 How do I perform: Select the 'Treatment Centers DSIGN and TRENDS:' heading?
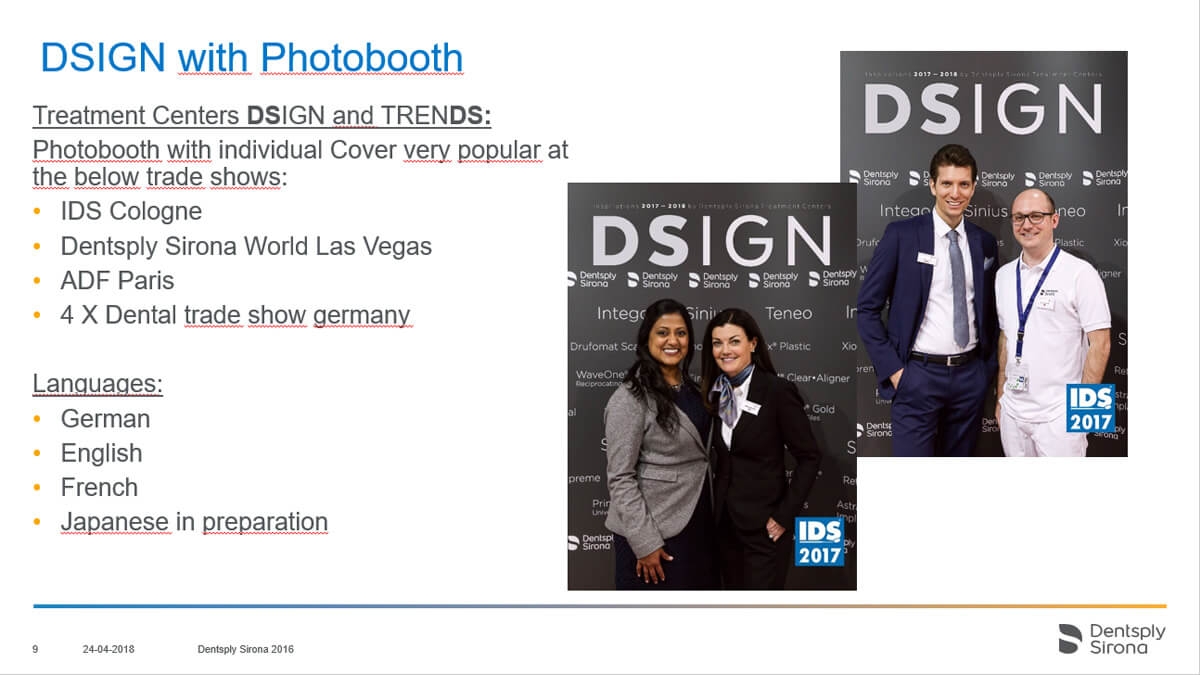pos(262,115)
